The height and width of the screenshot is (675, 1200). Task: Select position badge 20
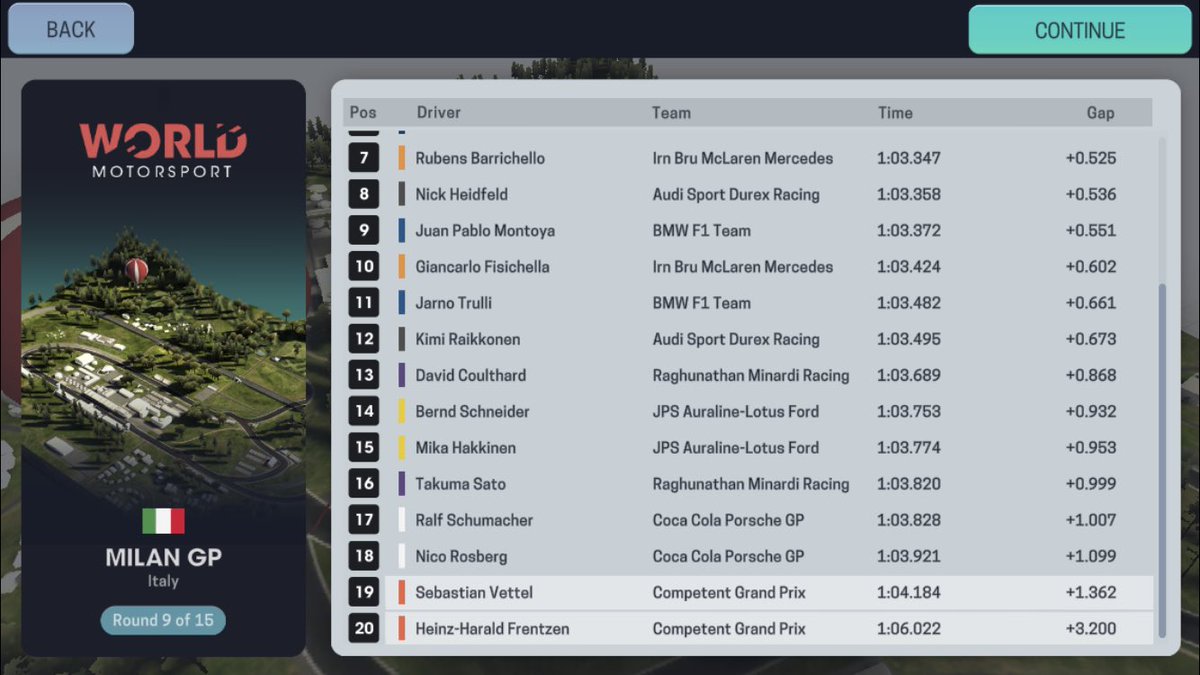[364, 628]
